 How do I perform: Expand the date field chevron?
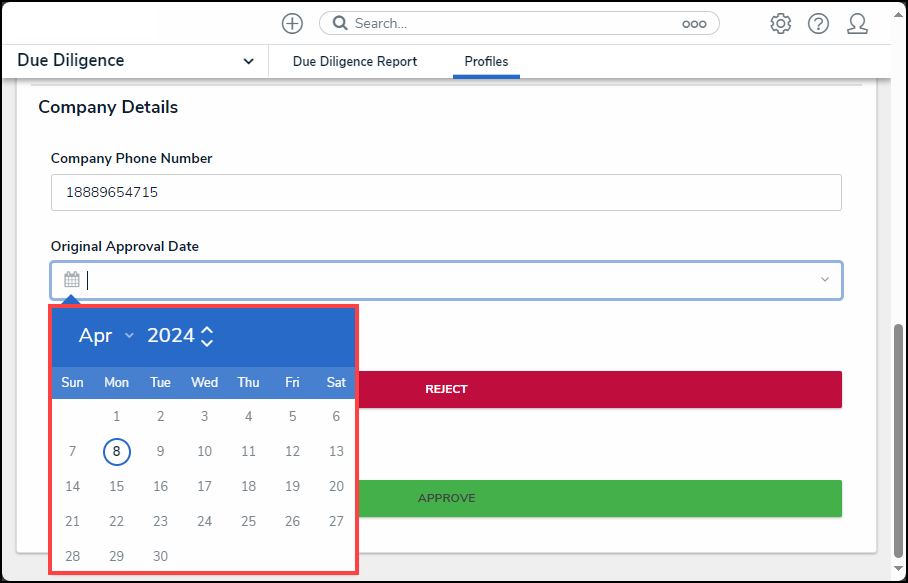pyautogui.click(x=825, y=280)
